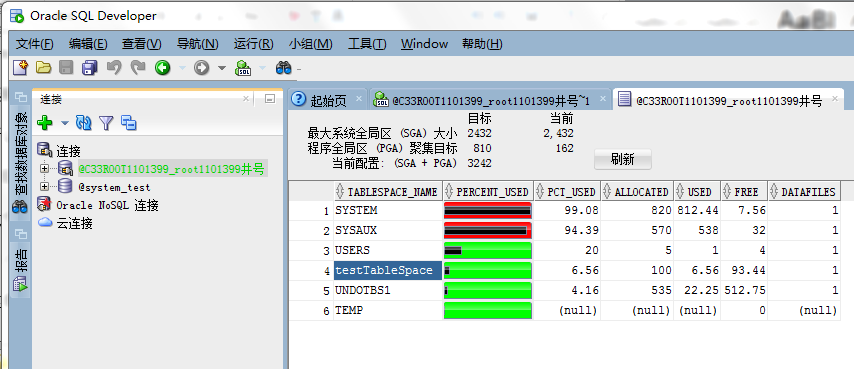
Task: Select the root 连接 tree node
Action: click(x=68, y=151)
